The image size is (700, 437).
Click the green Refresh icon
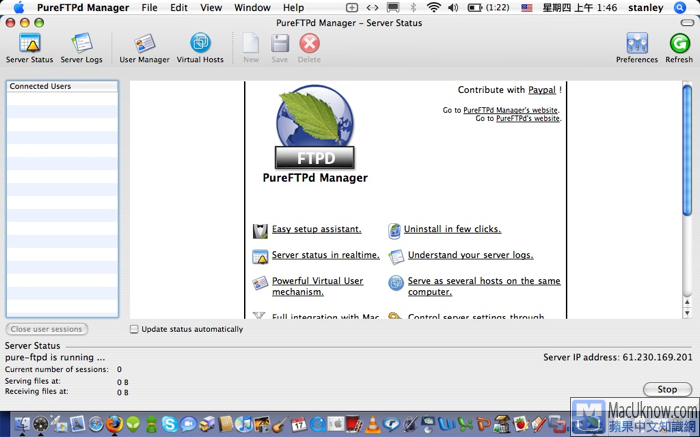pyautogui.click(x=679, y=44)
